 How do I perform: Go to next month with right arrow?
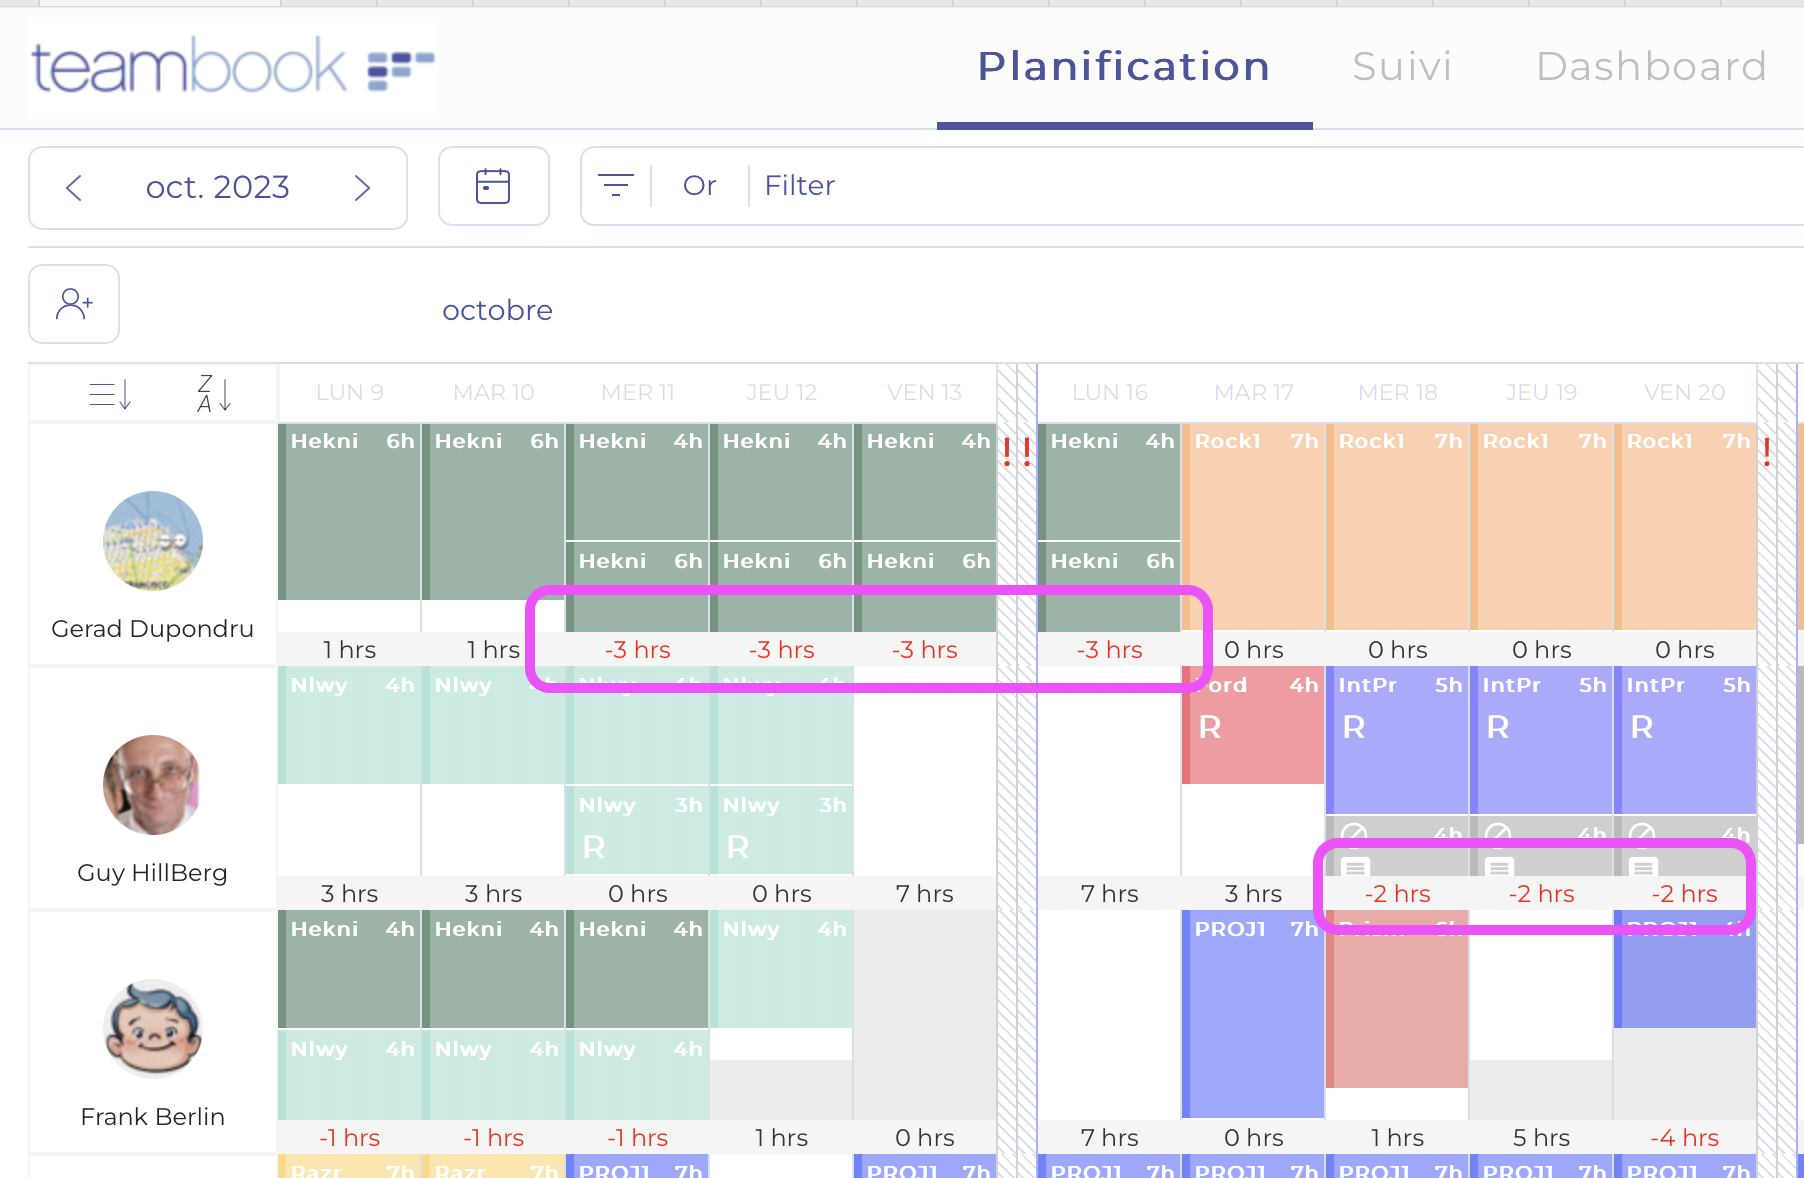362,188
